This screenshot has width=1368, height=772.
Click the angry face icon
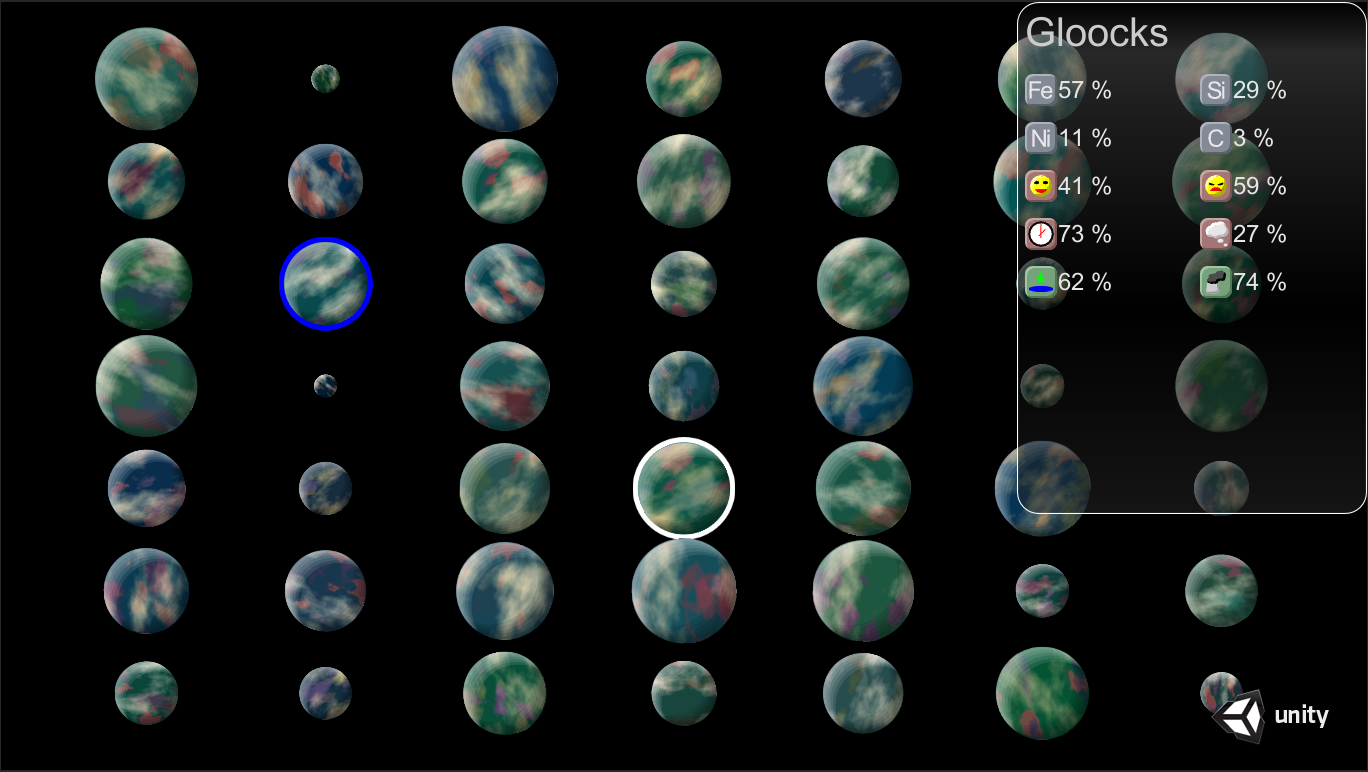1215,186
